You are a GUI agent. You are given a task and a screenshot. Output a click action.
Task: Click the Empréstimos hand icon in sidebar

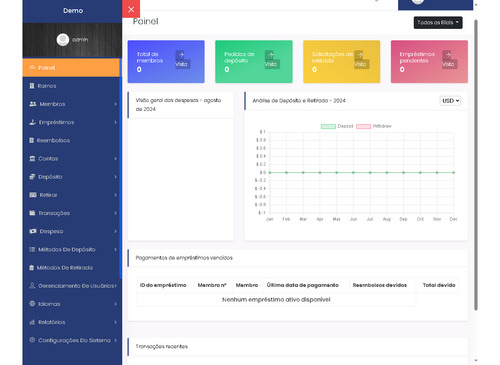click(x=32, y=122)
